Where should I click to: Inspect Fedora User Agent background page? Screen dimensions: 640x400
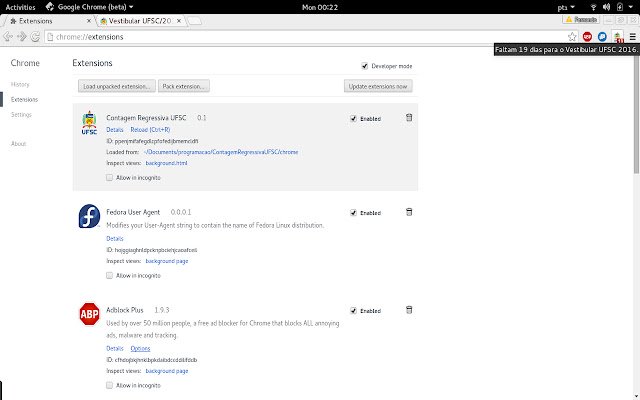[167, 261]
